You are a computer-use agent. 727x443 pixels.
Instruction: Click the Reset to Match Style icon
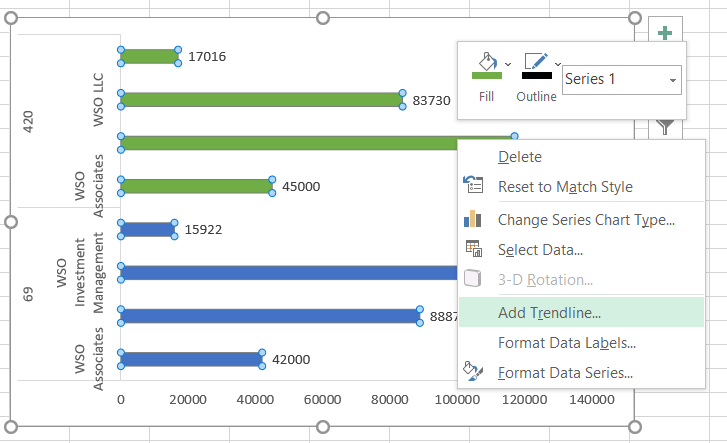pyautogui.click(x=474, y=186)
